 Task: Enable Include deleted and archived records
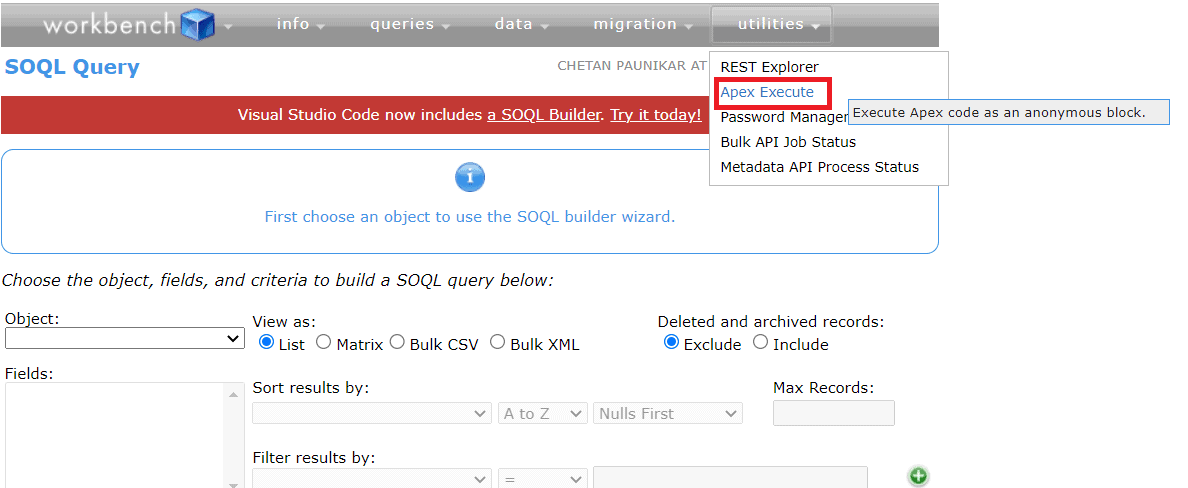pyautogui.click(x=761, y=343)
